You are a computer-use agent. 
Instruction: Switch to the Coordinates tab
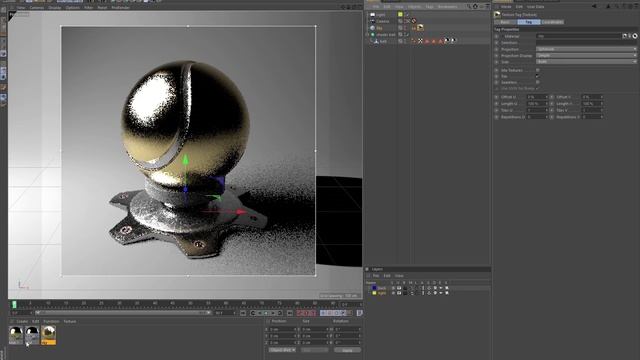[552, 22]
